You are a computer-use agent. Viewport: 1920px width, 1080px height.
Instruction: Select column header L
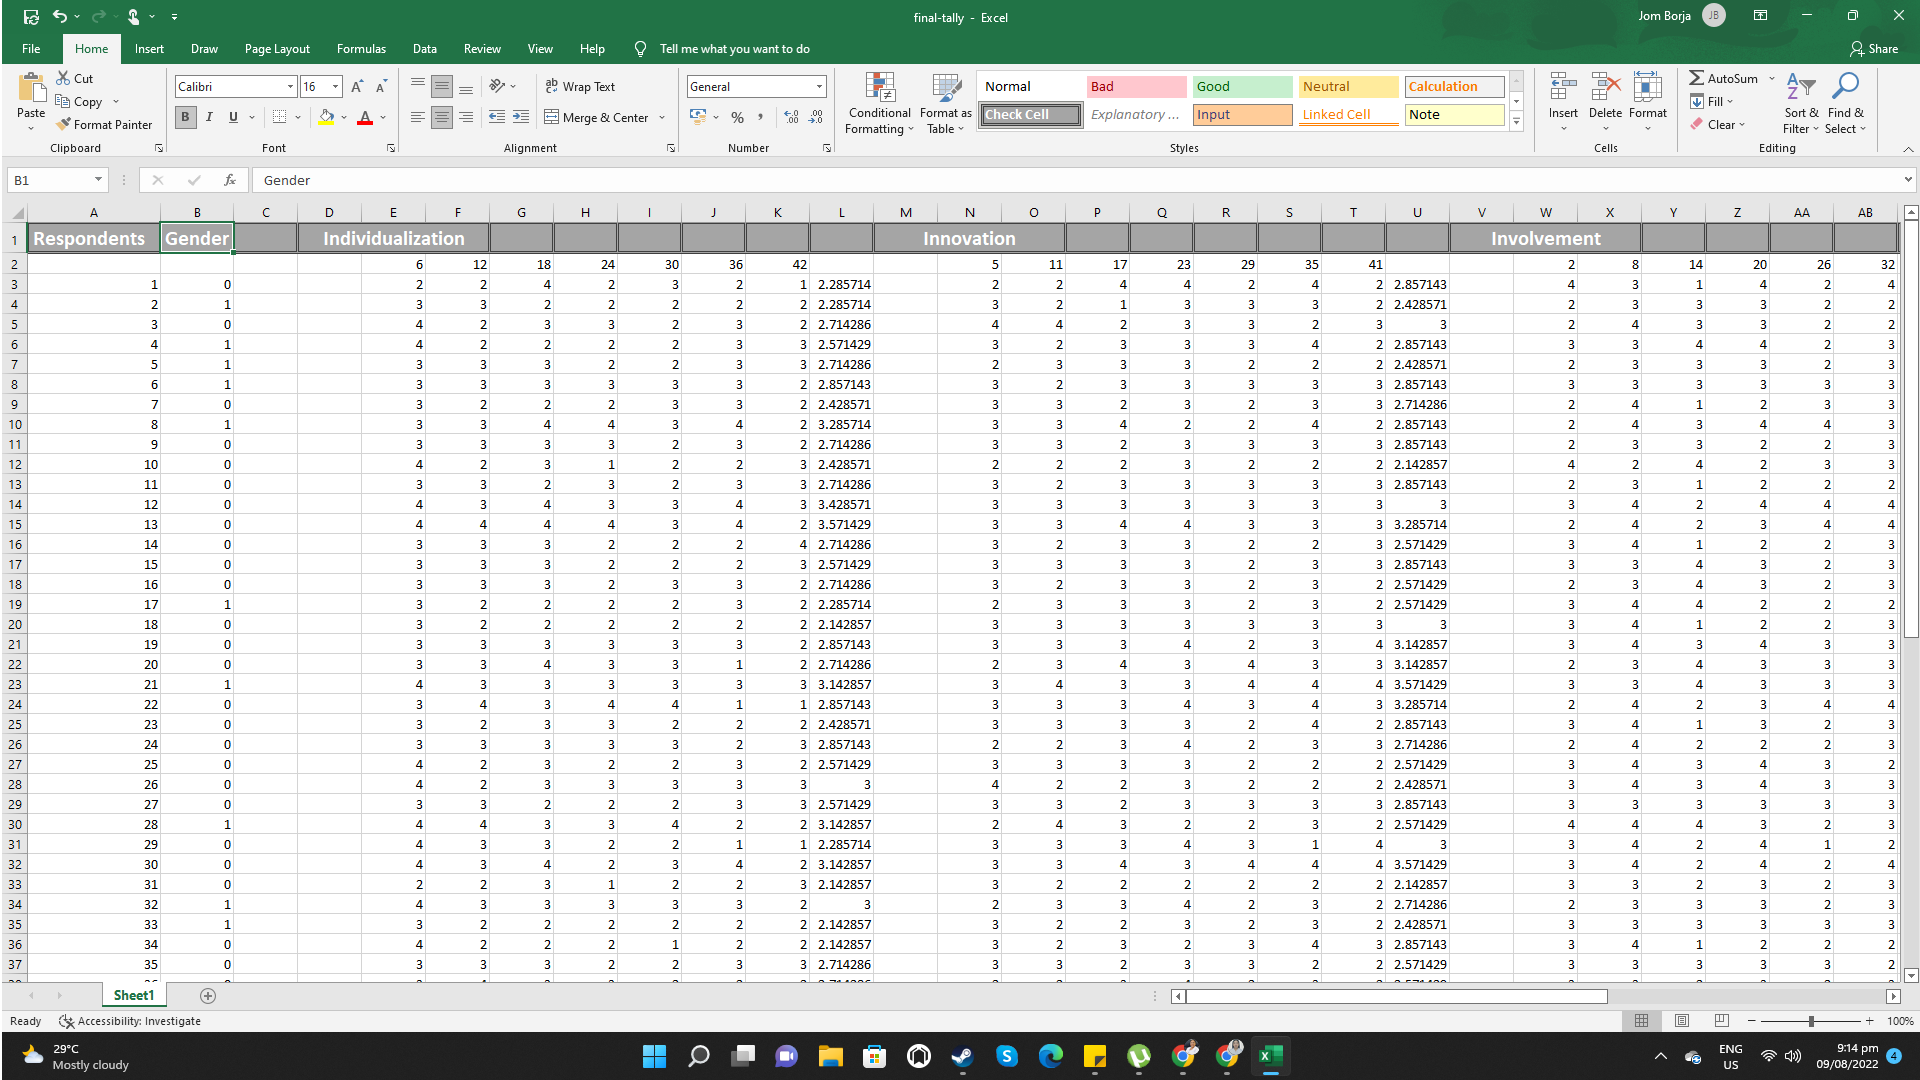842,213
